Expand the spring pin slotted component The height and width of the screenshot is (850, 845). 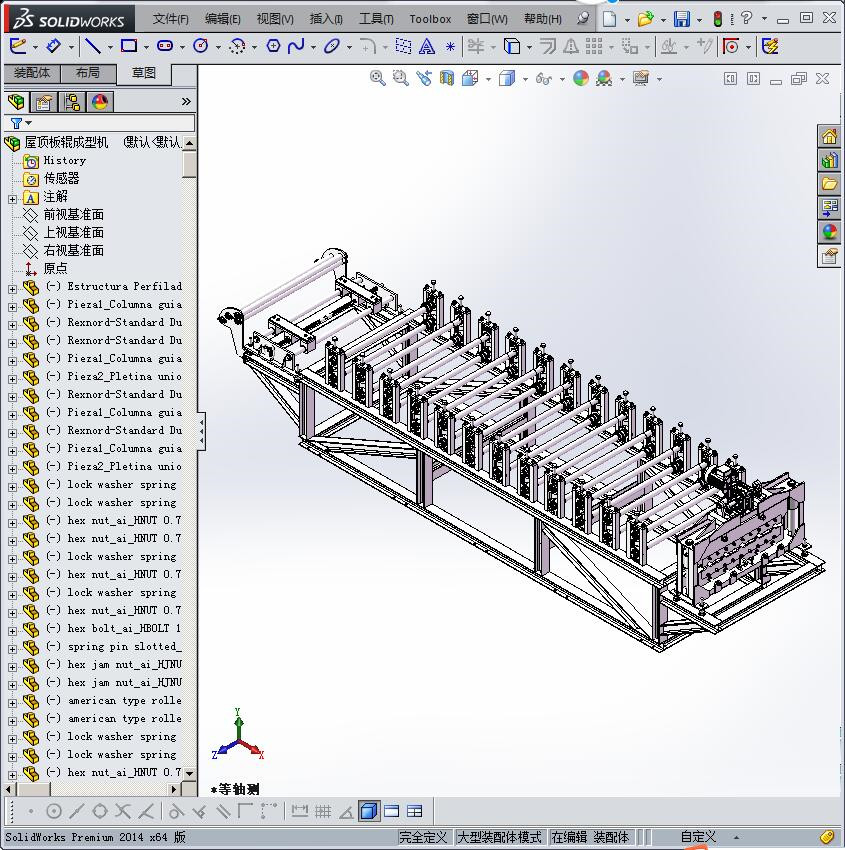[x=12, y=649]
